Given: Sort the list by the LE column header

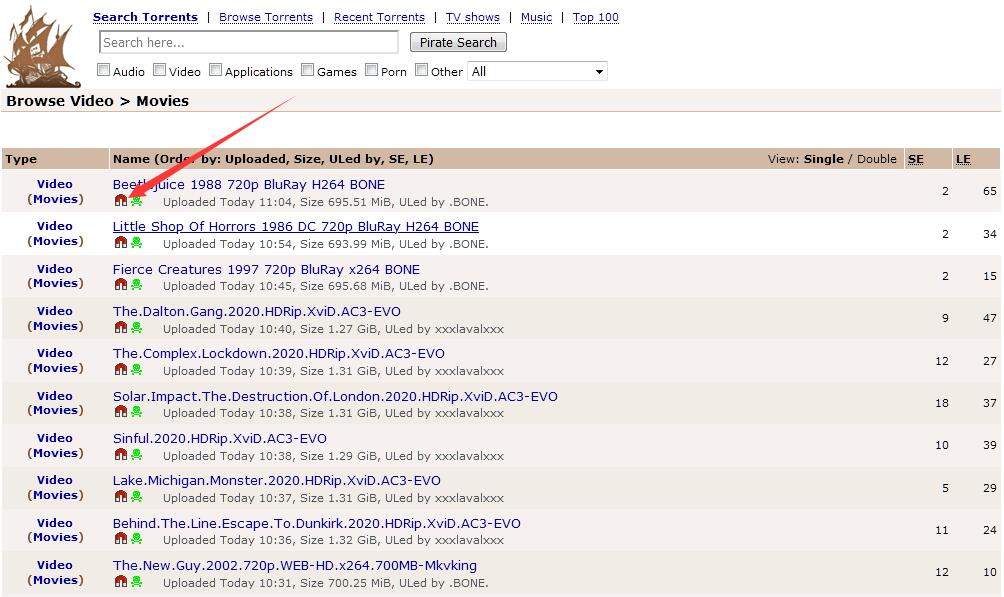Looking at the screenshot, I should pyautogui.click(x=963, y=159).
